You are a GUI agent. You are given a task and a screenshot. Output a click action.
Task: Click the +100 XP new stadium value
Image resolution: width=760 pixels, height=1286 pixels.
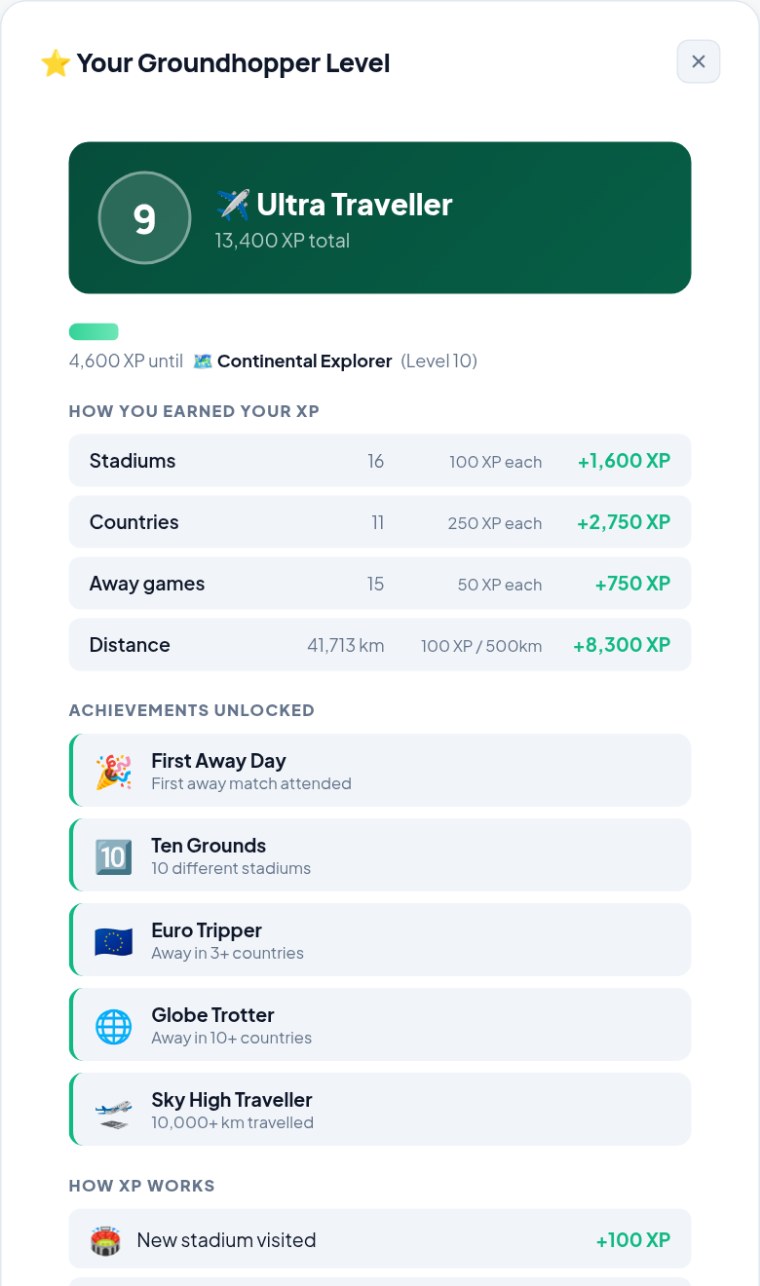click(x=633, y=1240)
